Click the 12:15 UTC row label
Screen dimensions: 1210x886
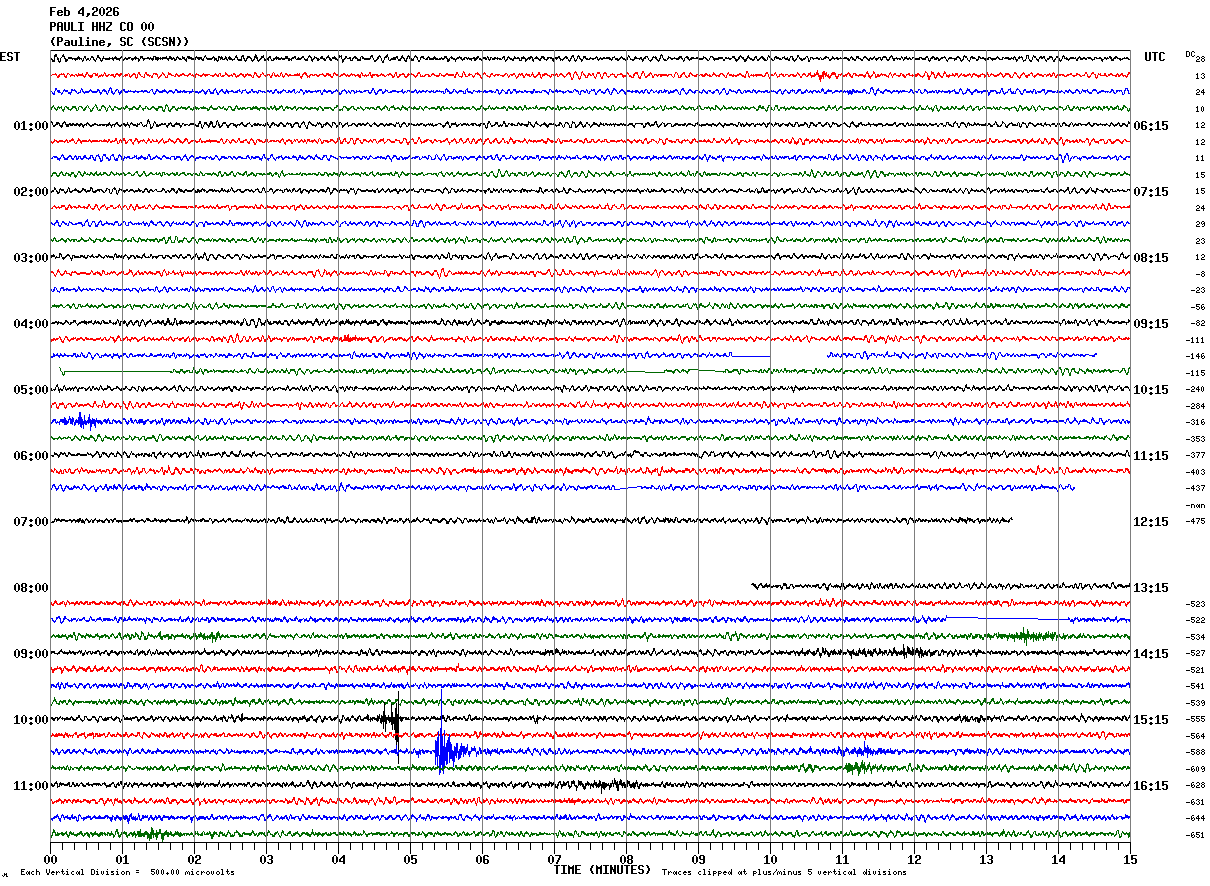point(1152,521)
